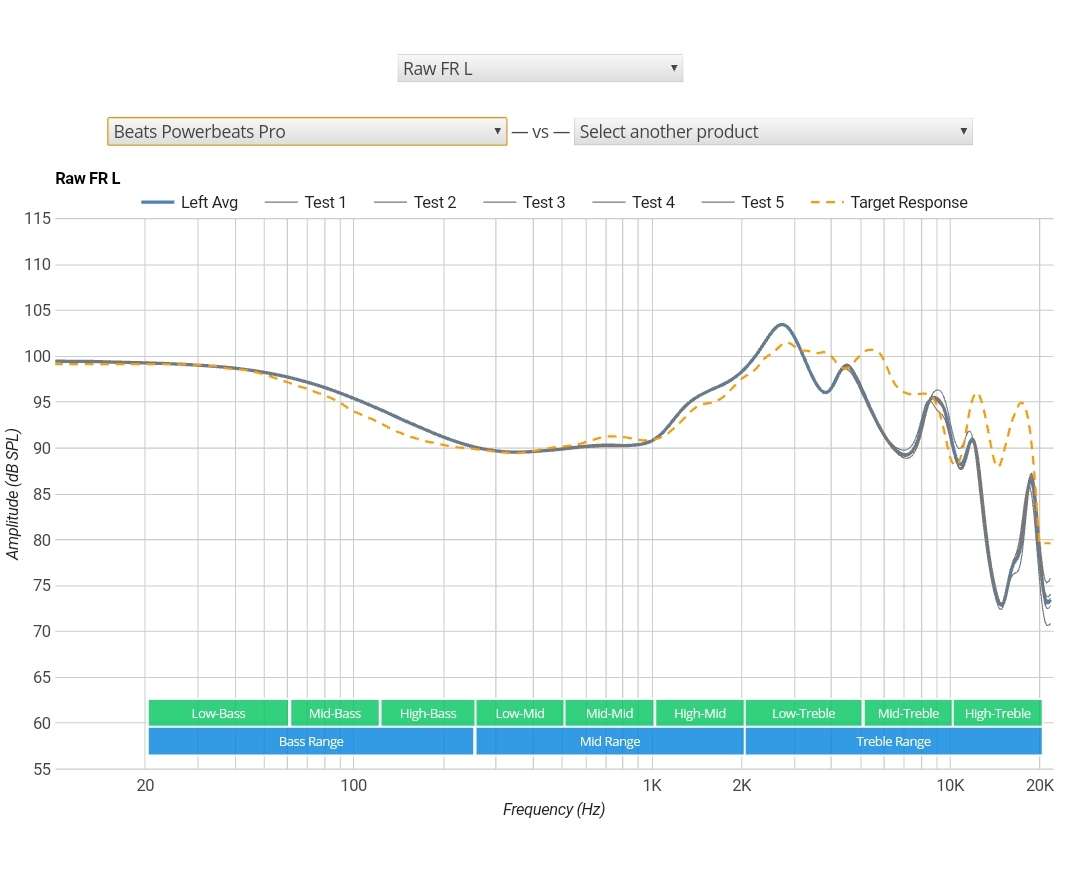
Task: Click the Low-Treble band label
Action: click(x=803, y=713)
